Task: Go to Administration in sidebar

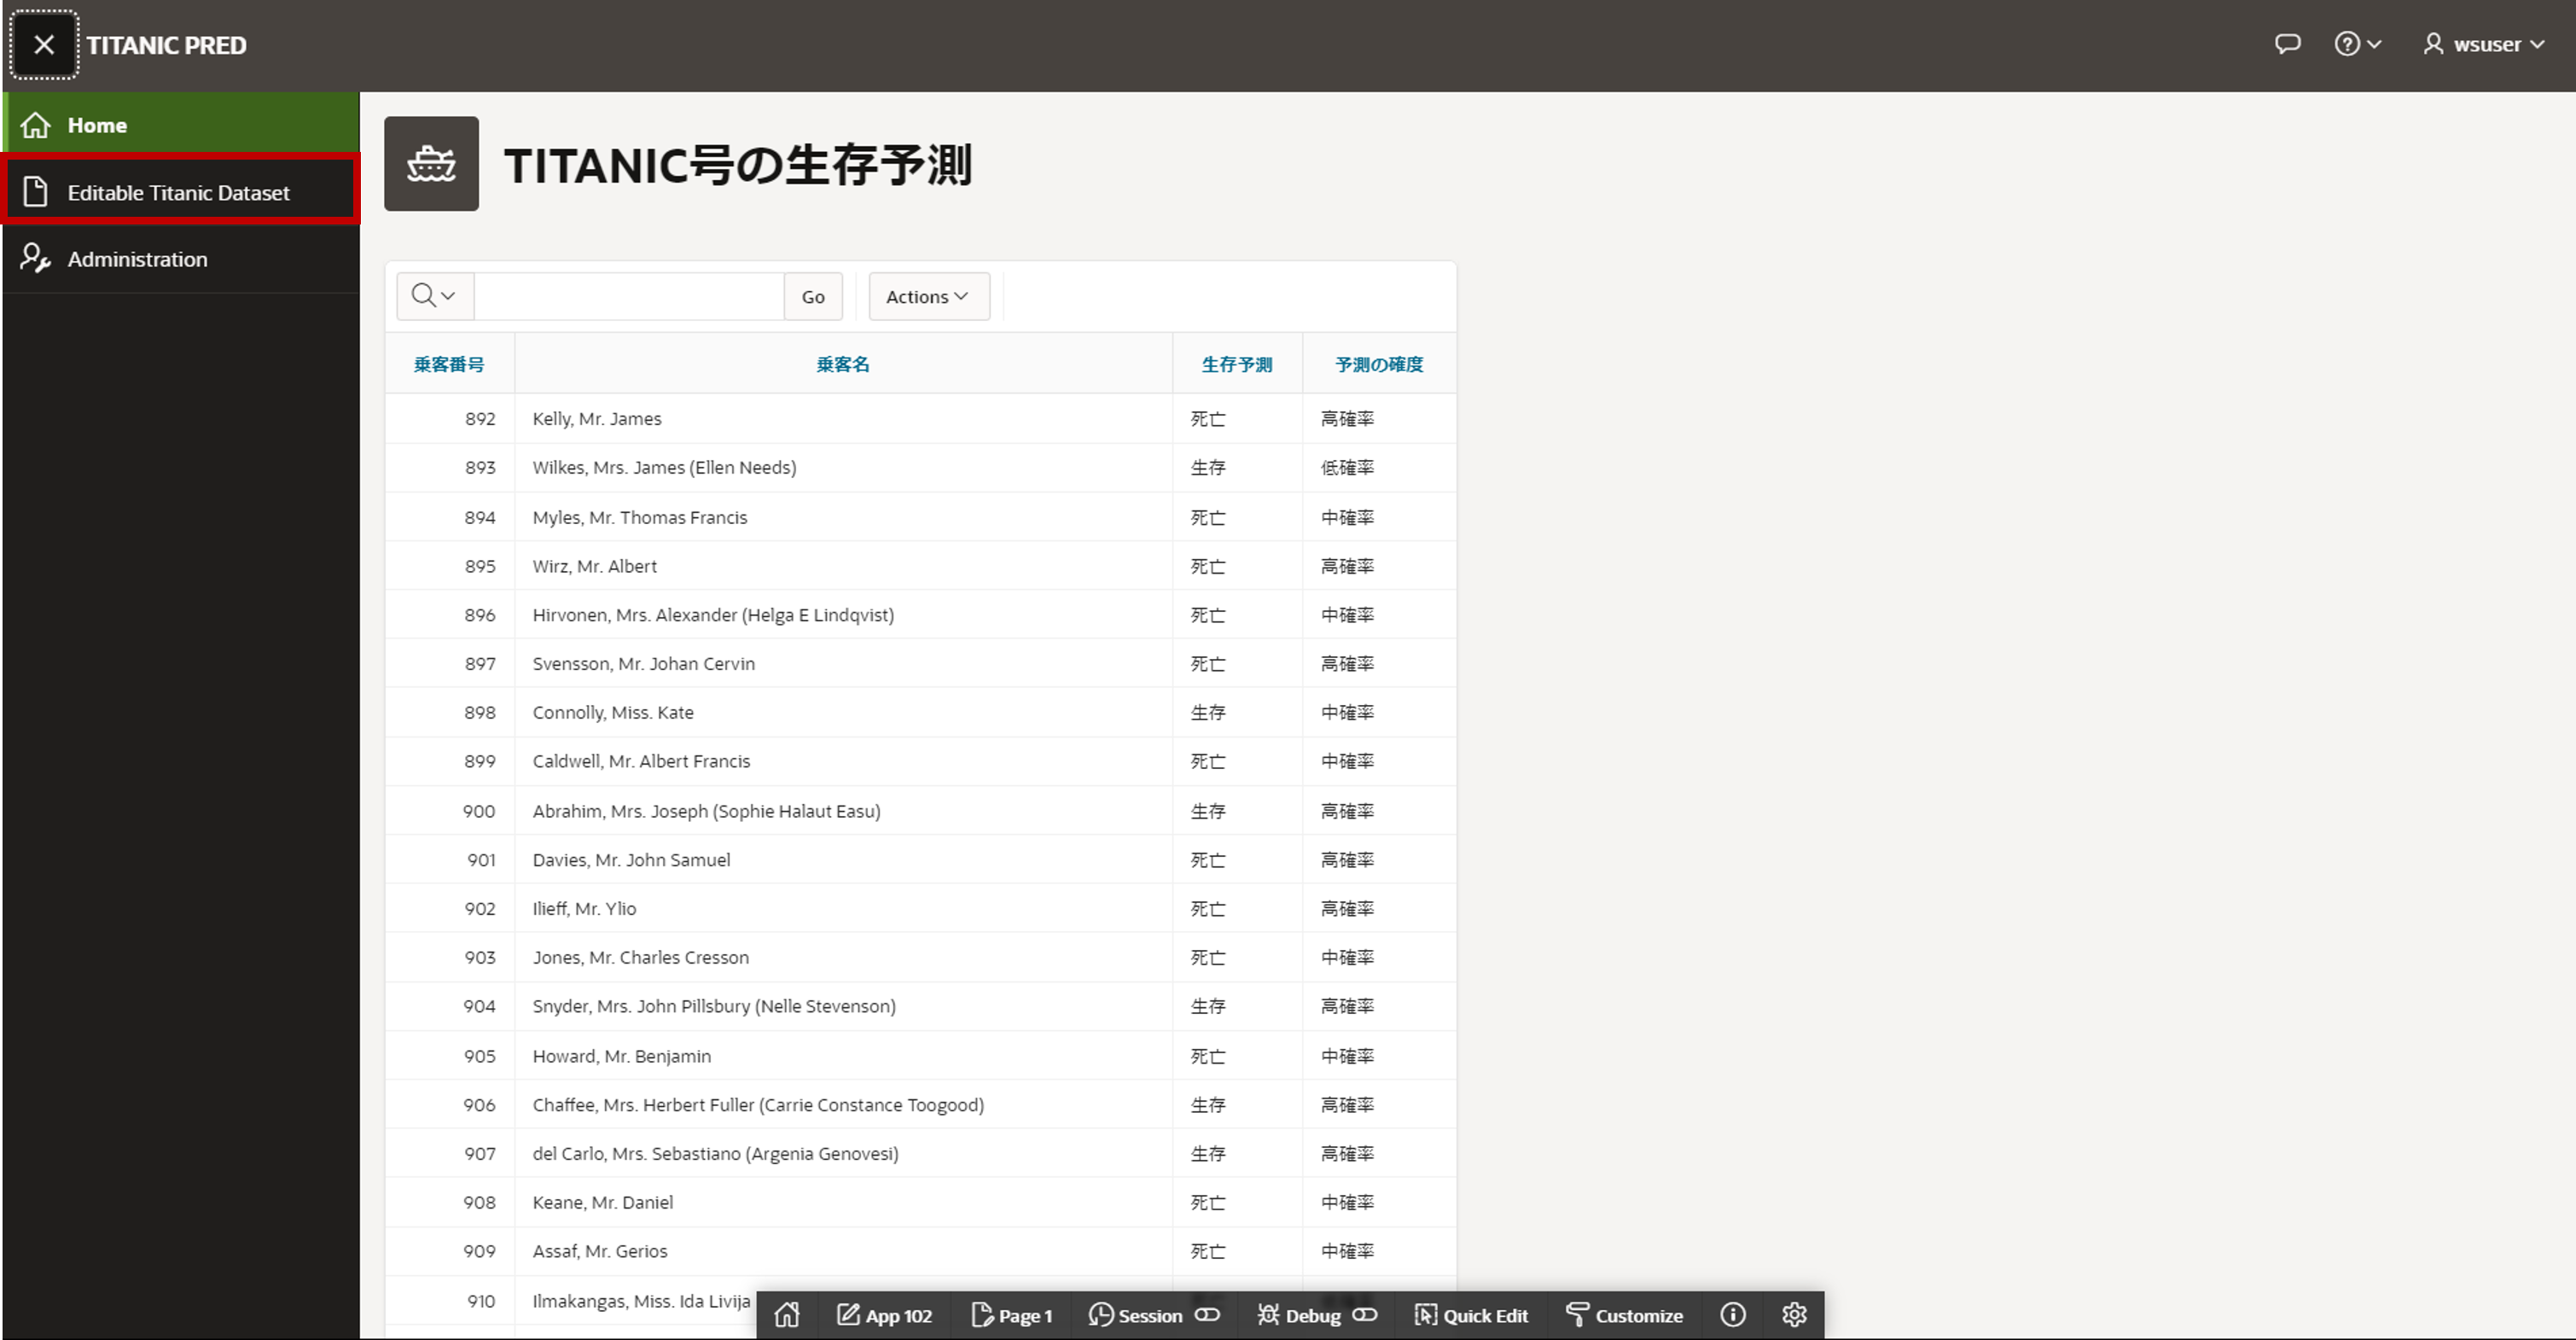Action: [x=137, y=259]
